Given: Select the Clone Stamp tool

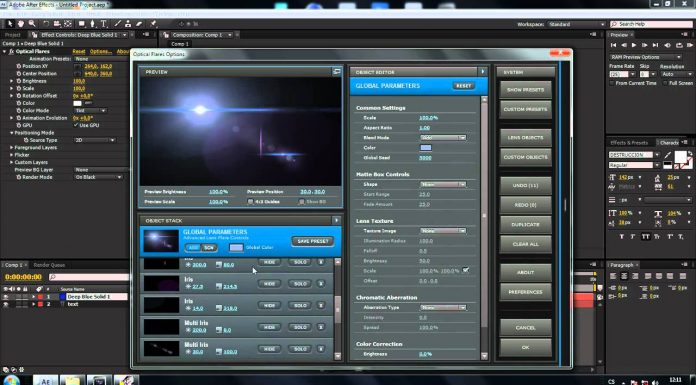Looking at the screenshot, I should click(128, 24).
